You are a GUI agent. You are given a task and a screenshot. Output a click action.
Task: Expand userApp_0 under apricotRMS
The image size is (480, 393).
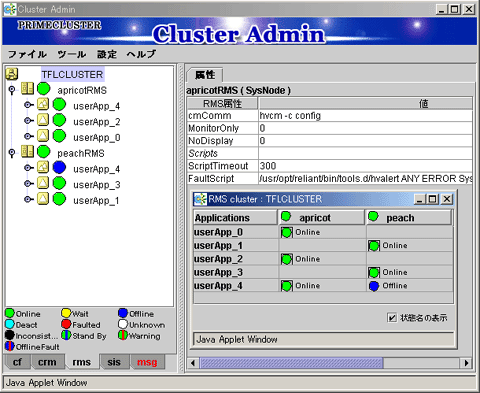[x=29, y=136]
